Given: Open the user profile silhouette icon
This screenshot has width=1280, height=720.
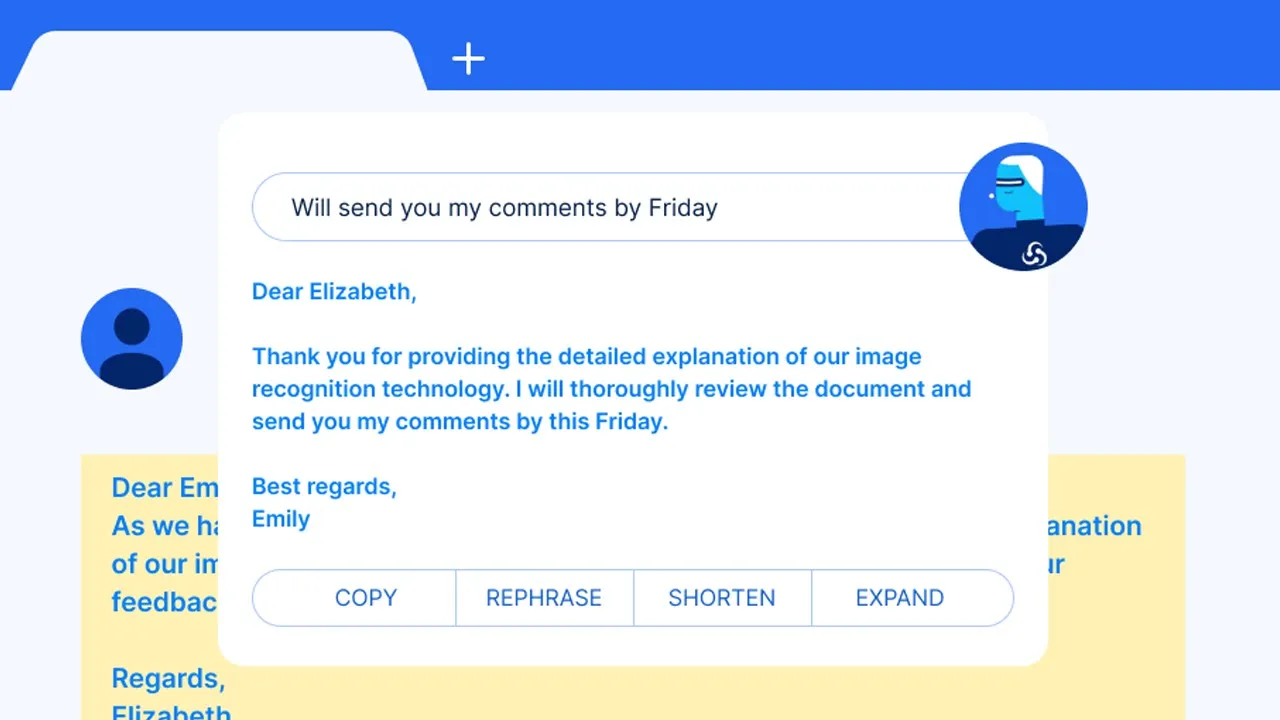Looking at the screenshot, I should (132, 339).
